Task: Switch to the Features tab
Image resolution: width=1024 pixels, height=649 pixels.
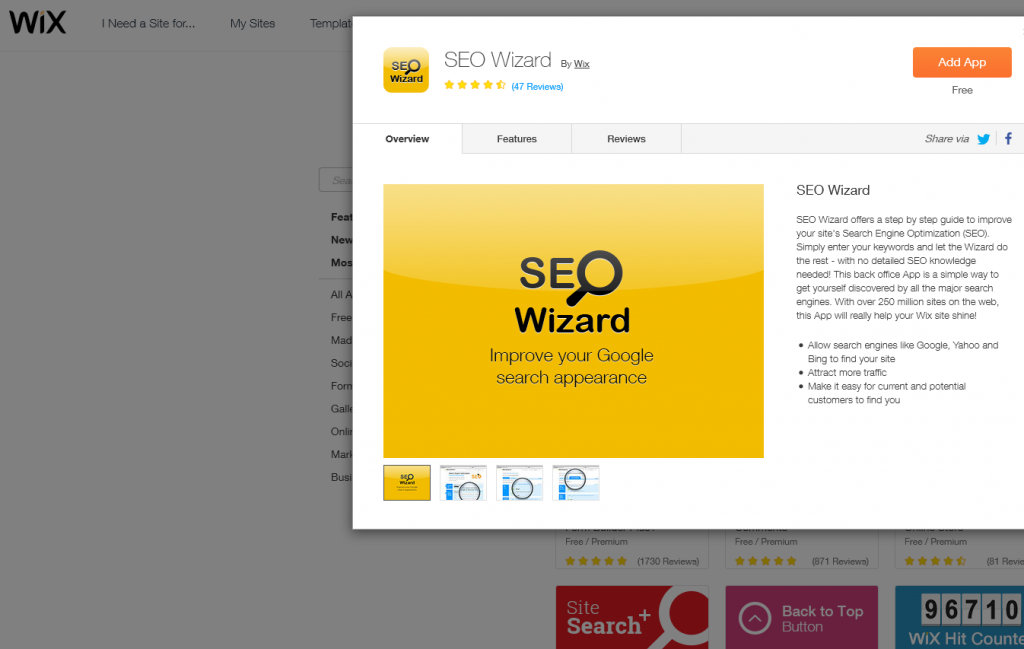Action: pyautogui.click(x=516, y=138)
